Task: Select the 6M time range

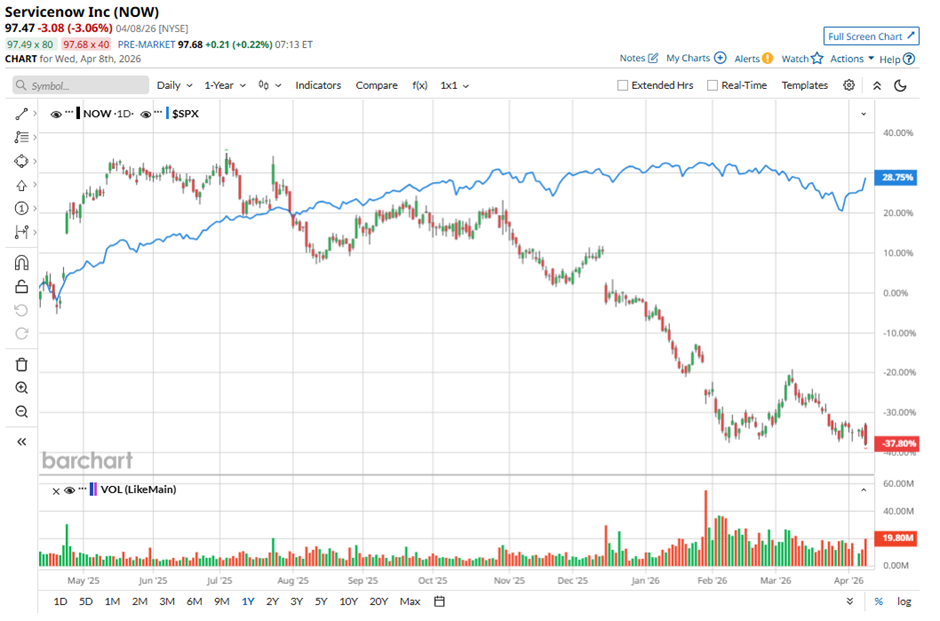Action: (194, 602)
